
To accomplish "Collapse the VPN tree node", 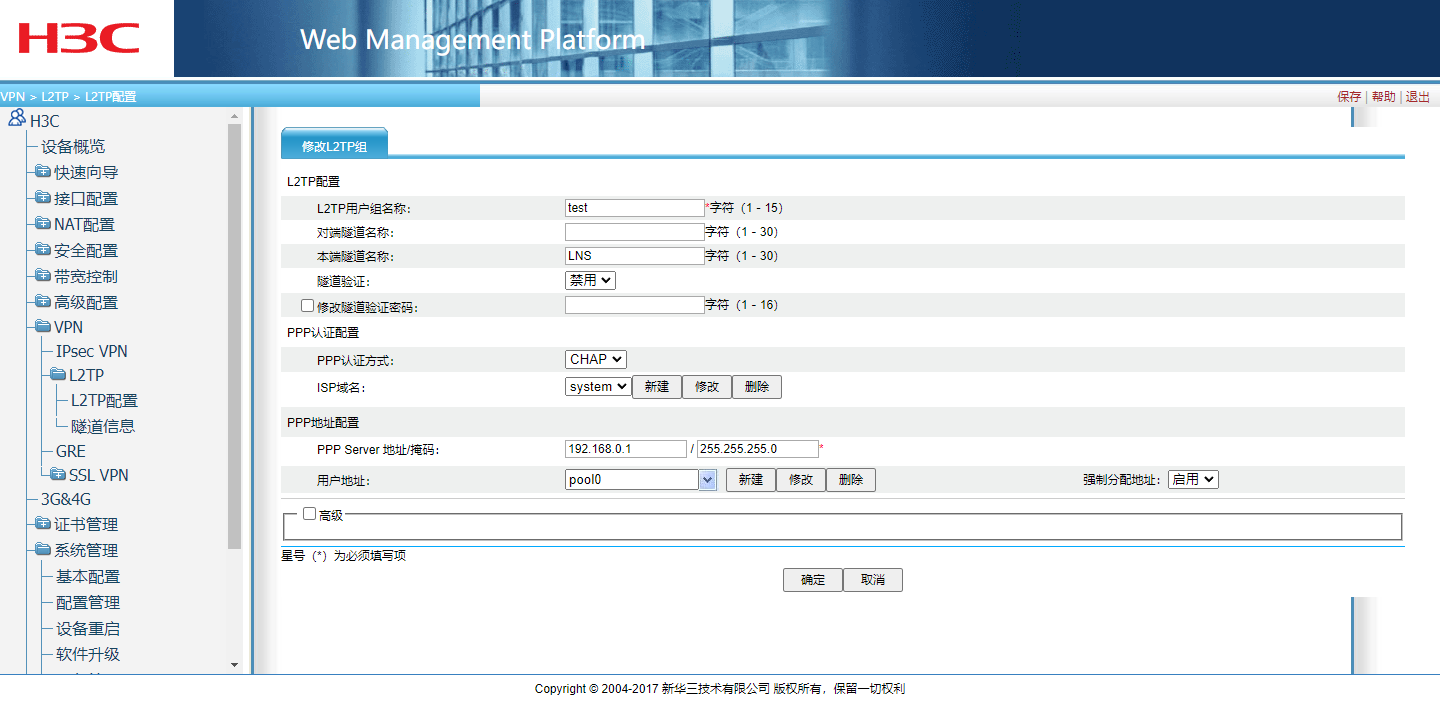I will 69,327.
